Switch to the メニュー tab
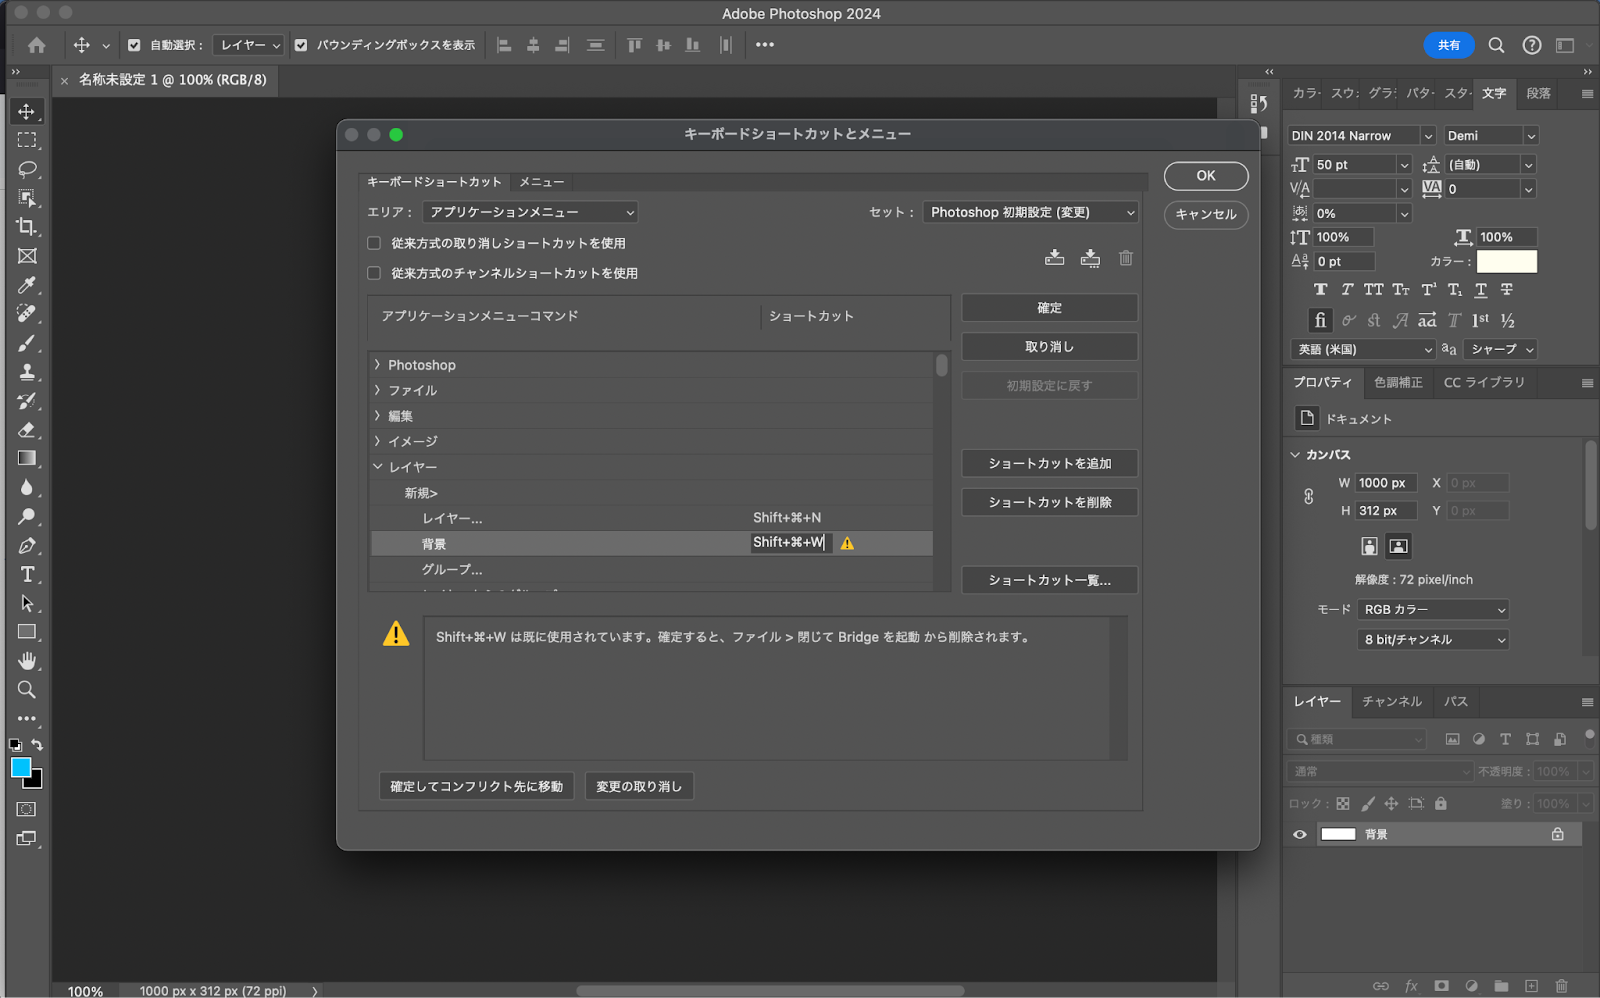Image resolution: width=1600 pixels, height=998 pixels. (x=541, y=182)
